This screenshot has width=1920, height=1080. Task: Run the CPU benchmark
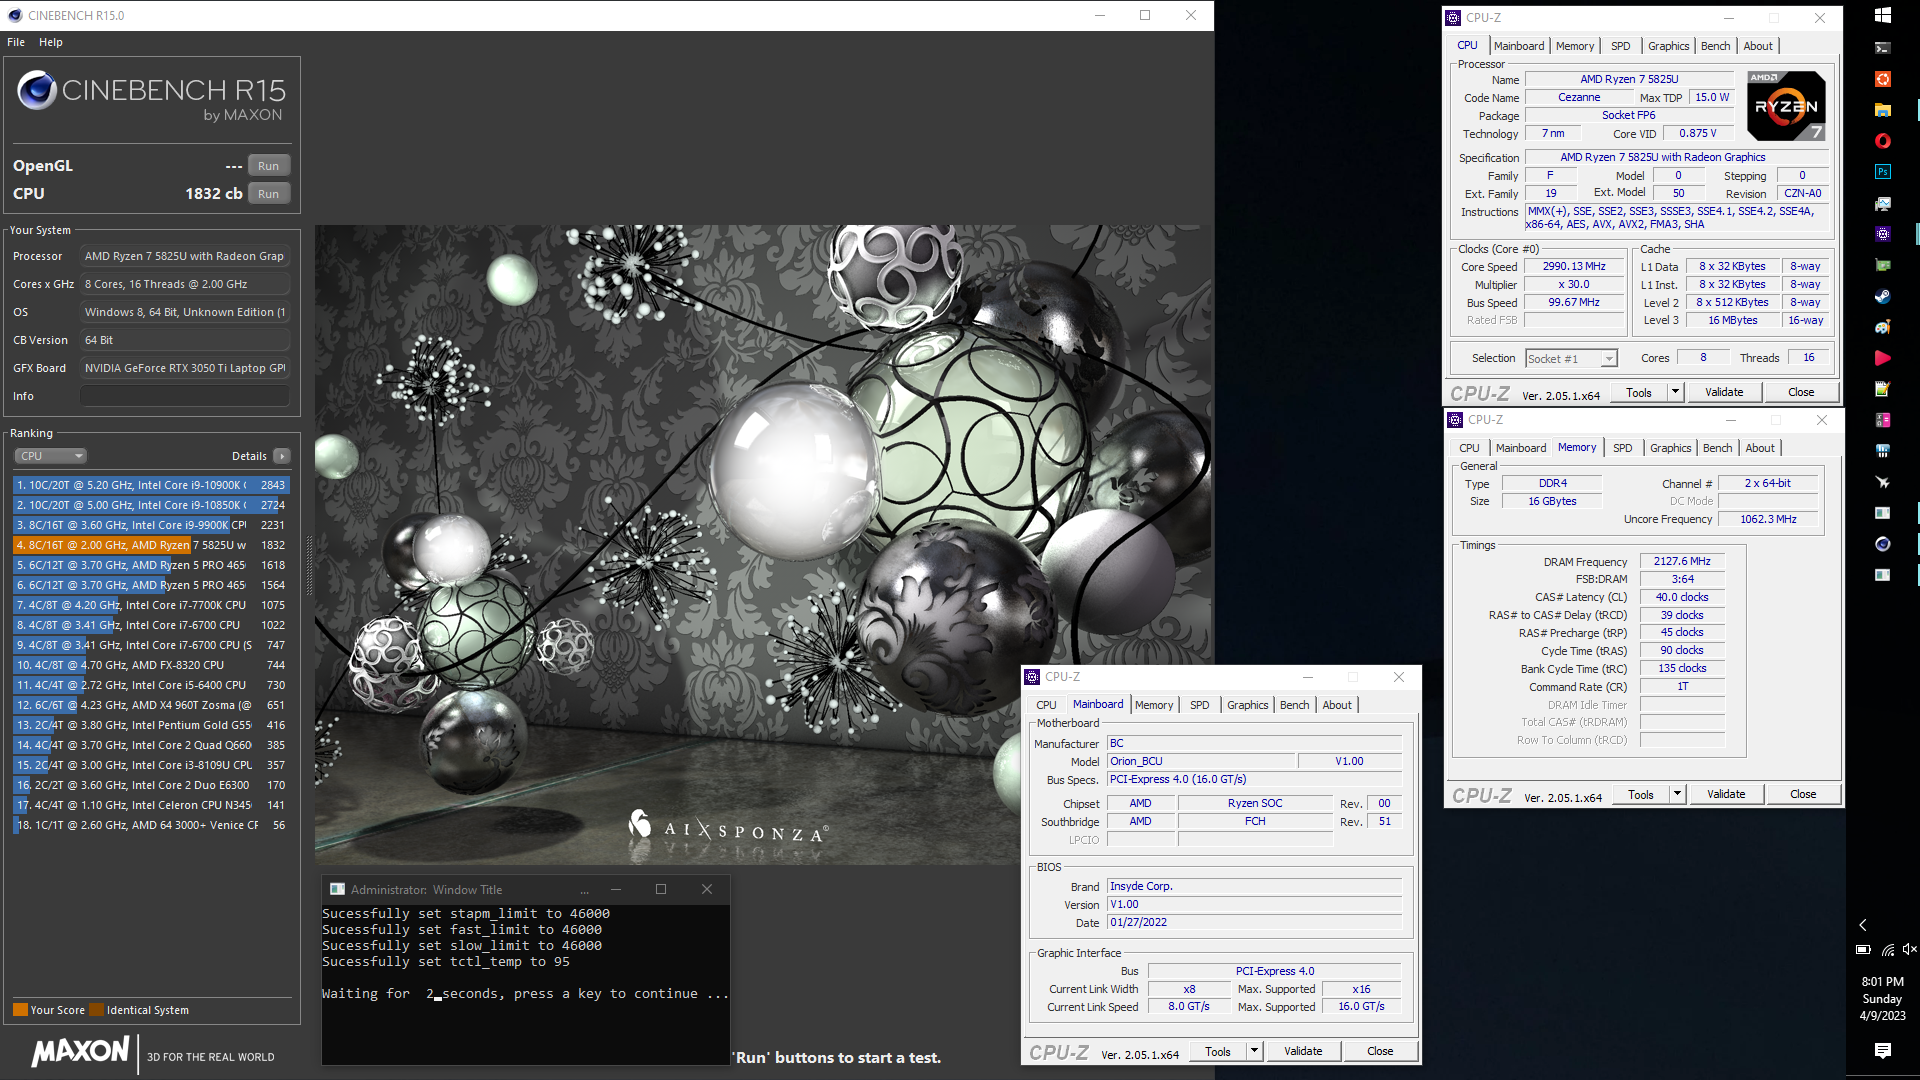(x=268, y=194)
